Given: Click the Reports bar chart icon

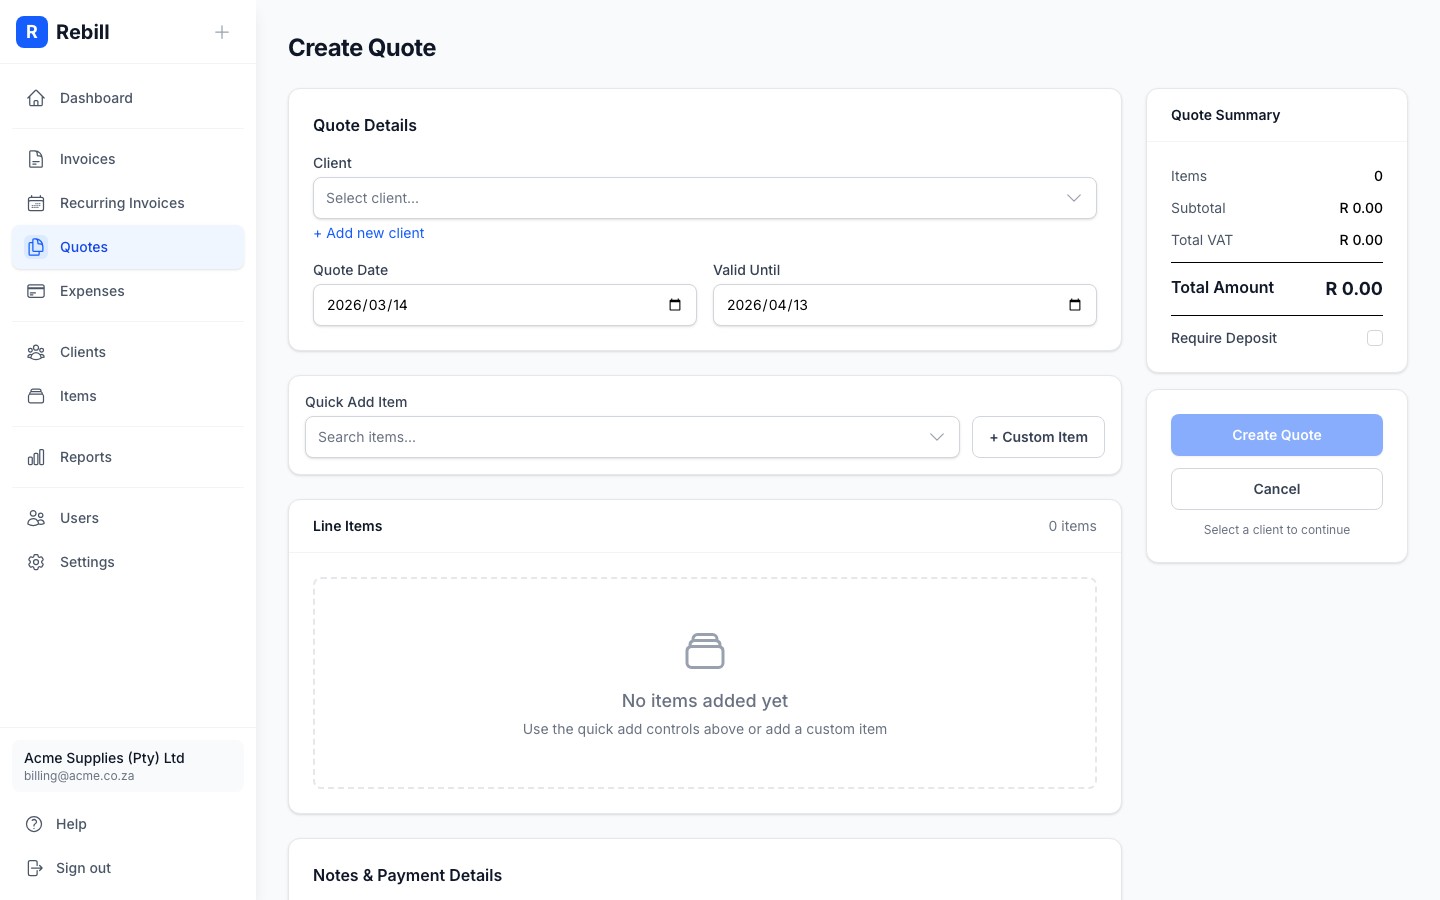Looking at the screenshot, I should pyautogui.click(x=36, y=457).
